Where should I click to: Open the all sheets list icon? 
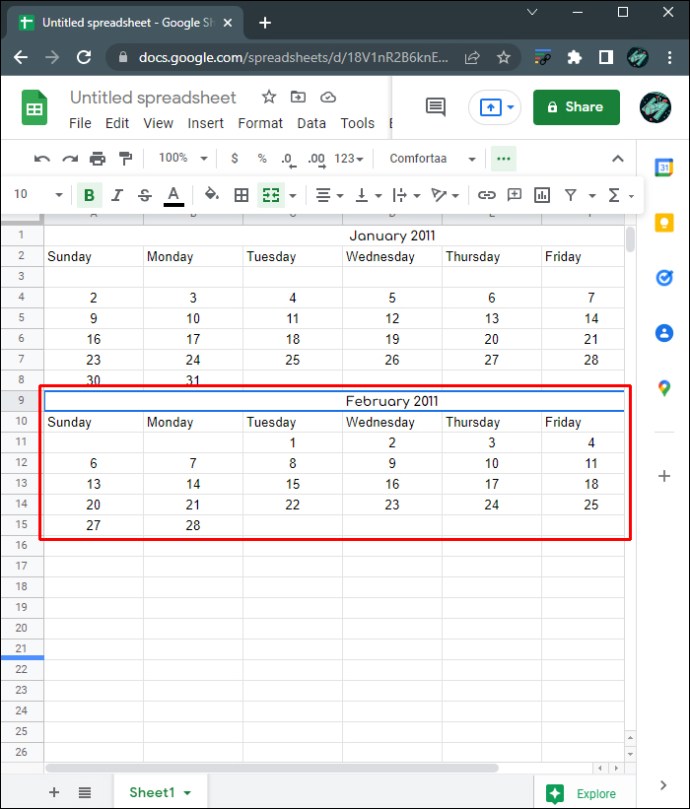tap(85, 792)
